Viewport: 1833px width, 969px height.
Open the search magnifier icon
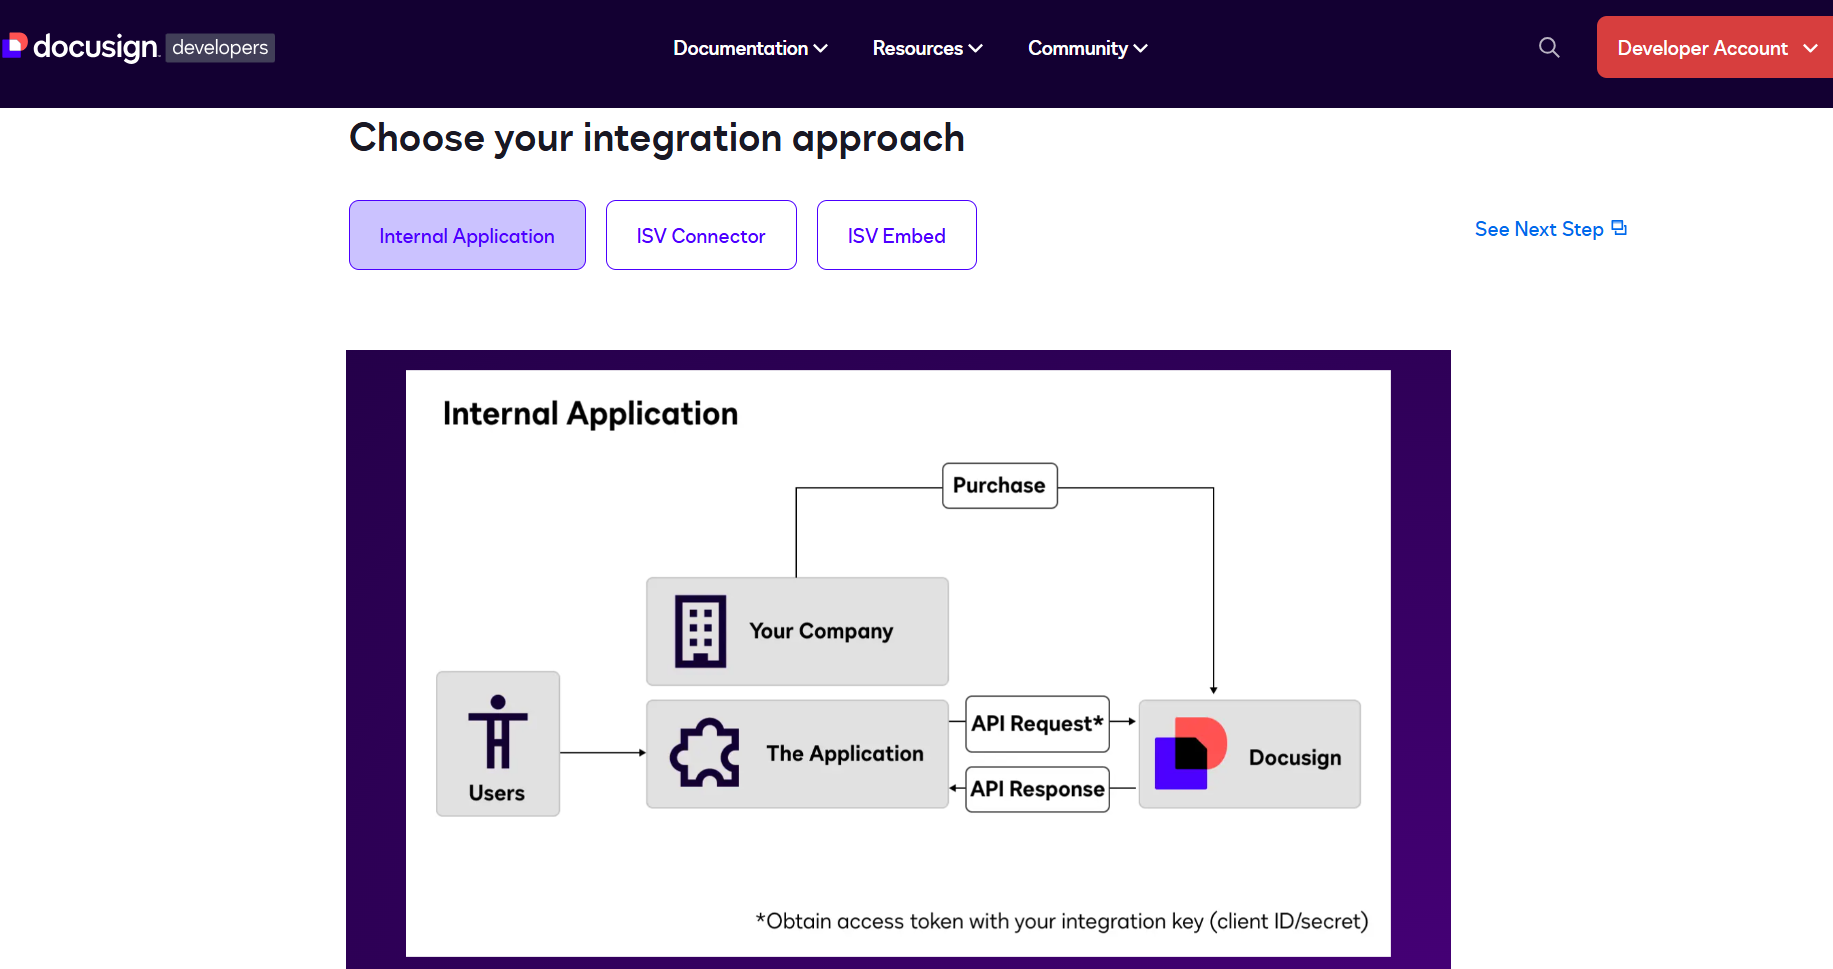pos(1549,47)
